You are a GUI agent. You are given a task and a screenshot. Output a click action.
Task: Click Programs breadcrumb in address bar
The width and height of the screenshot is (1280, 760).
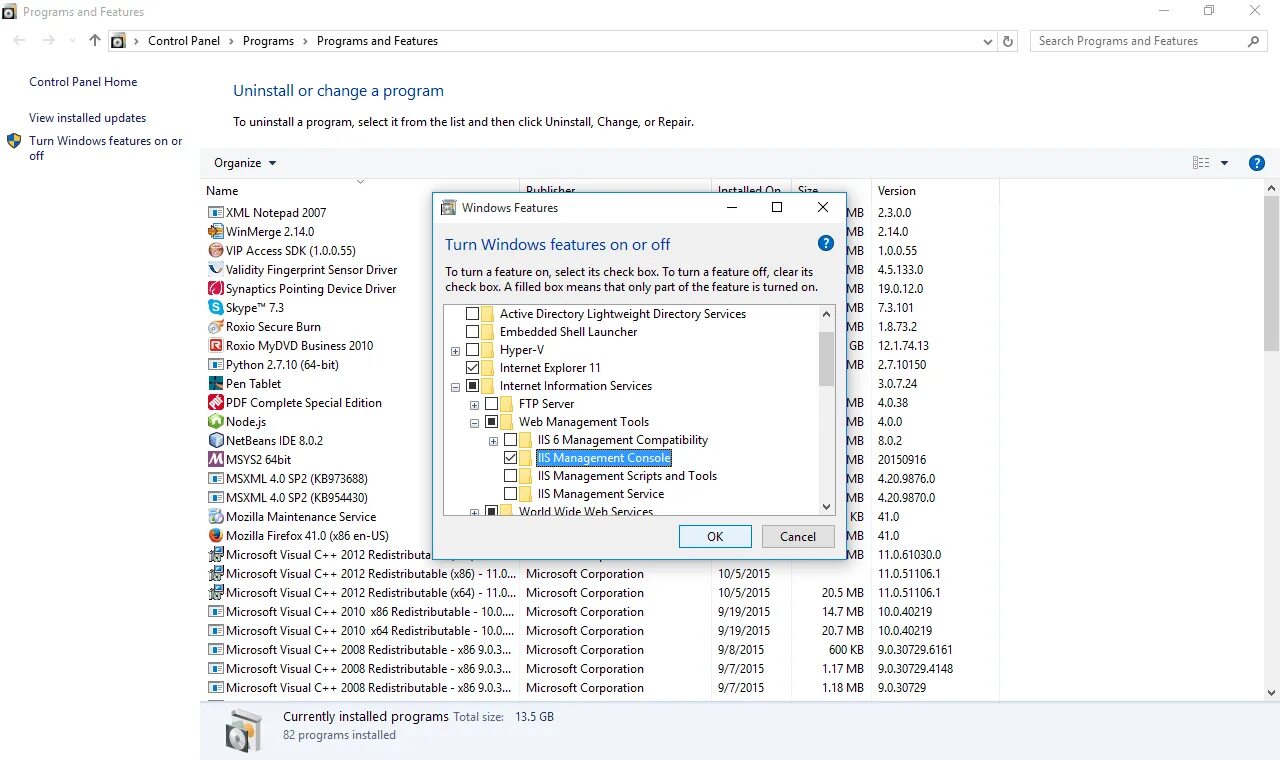[268, 41]
